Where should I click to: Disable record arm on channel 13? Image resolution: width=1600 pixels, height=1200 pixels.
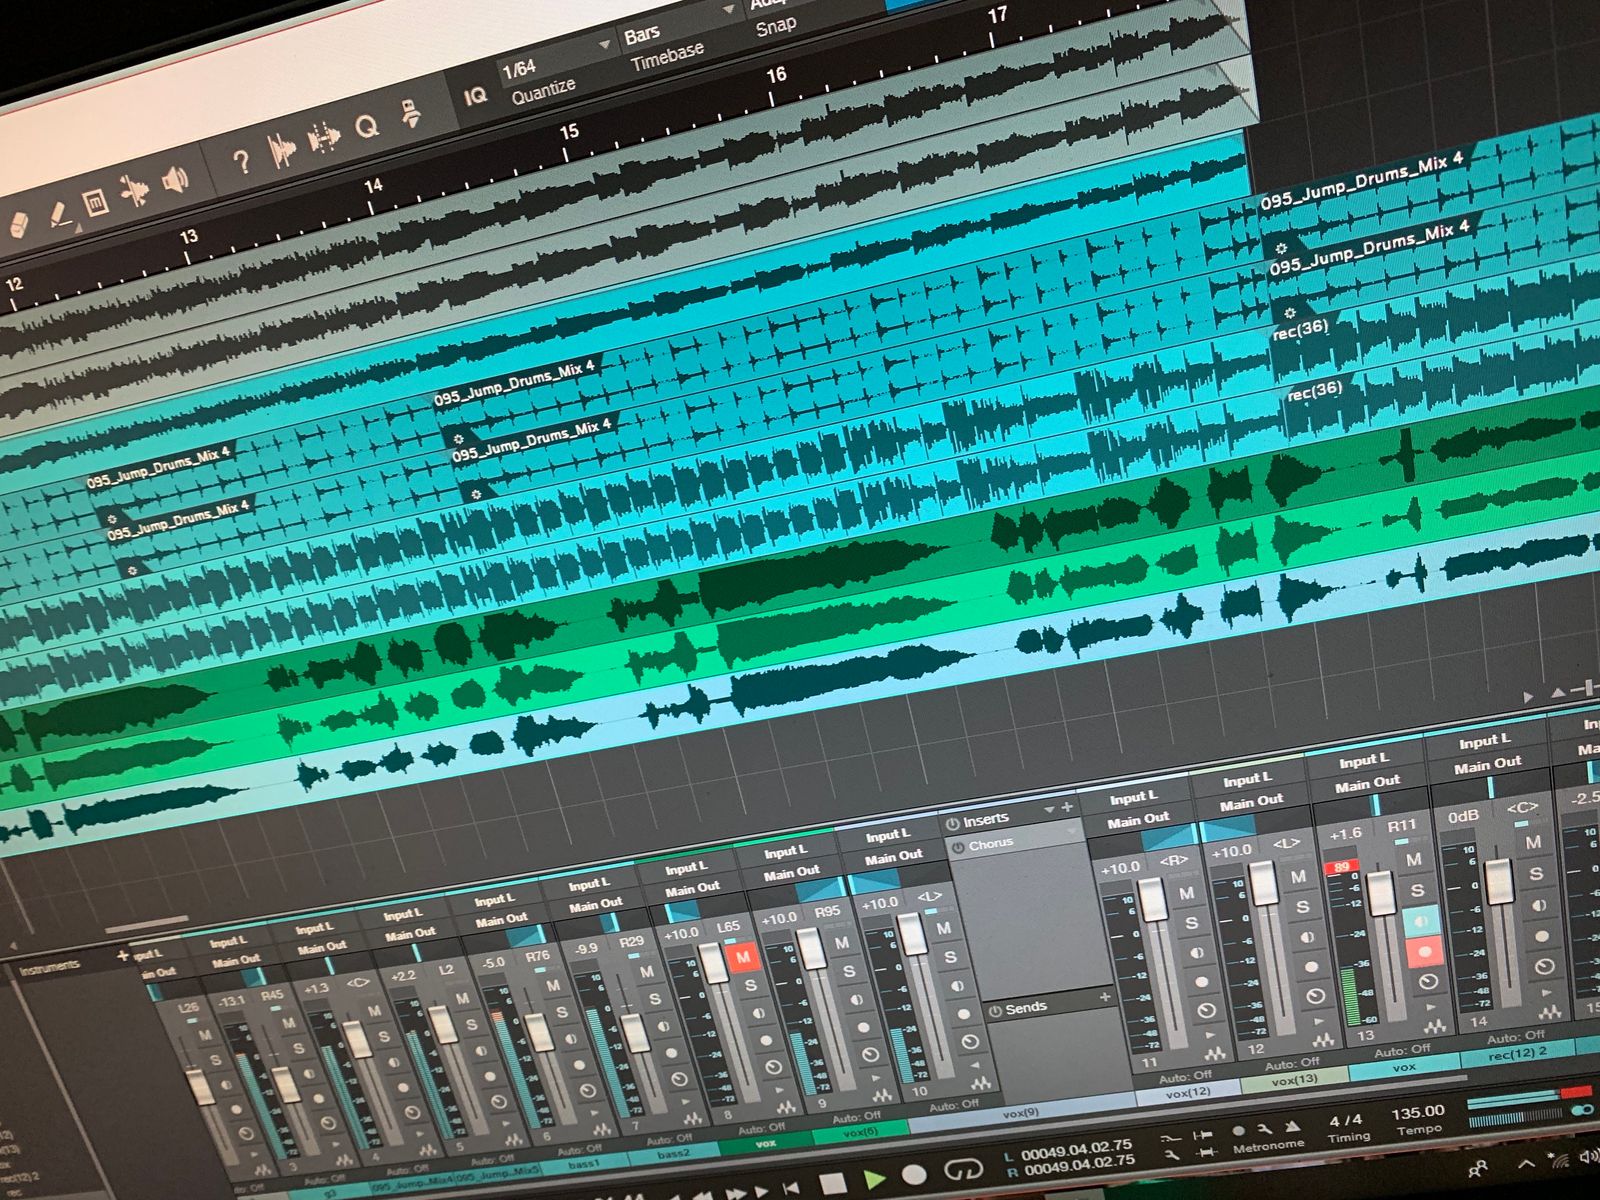pyautogui.click(x=1423, y=952)
